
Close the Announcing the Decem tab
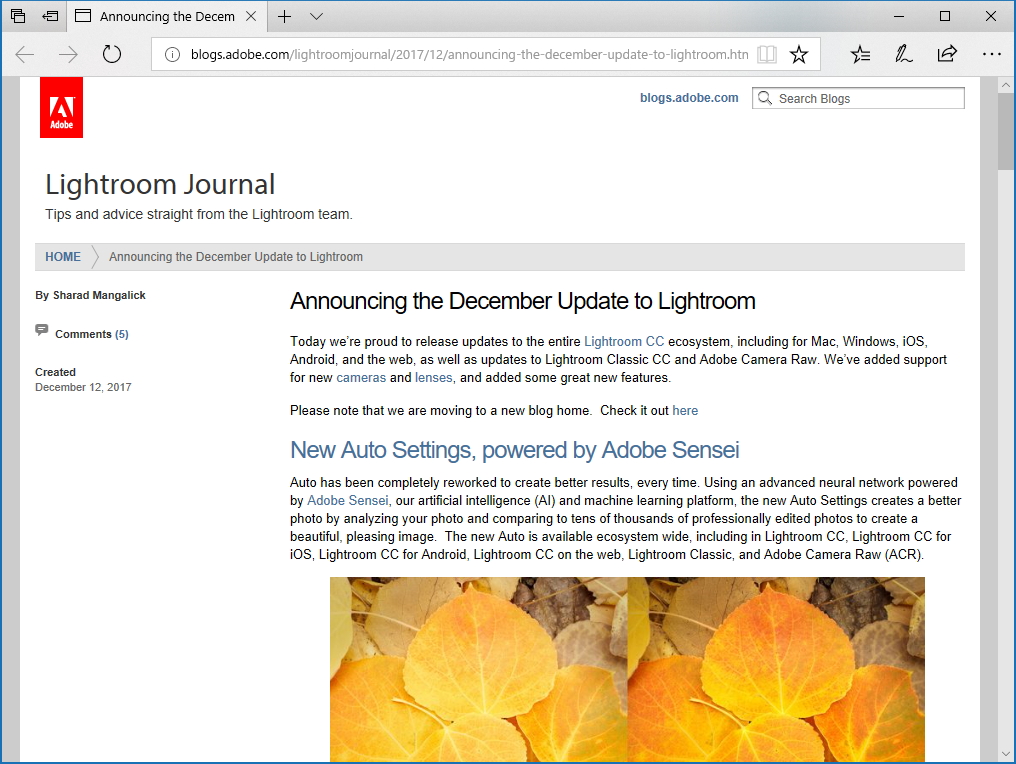[251, 16]
